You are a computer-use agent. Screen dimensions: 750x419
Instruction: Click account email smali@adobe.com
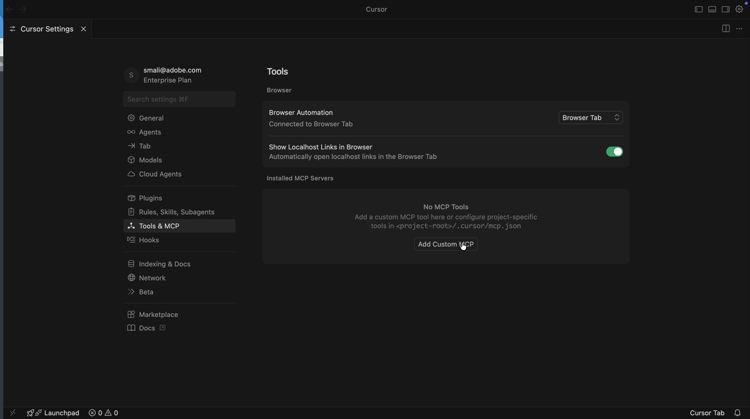point(172,70)
